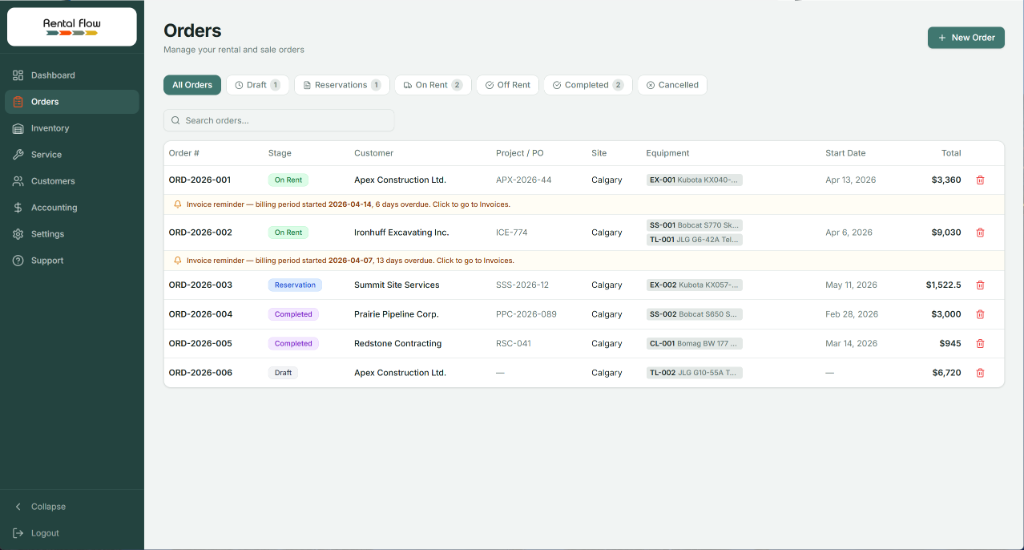Image resolution: width=1024 pixels, height=550 pixels.
Task: Click the Customers people icon
Action: (18, 181)
